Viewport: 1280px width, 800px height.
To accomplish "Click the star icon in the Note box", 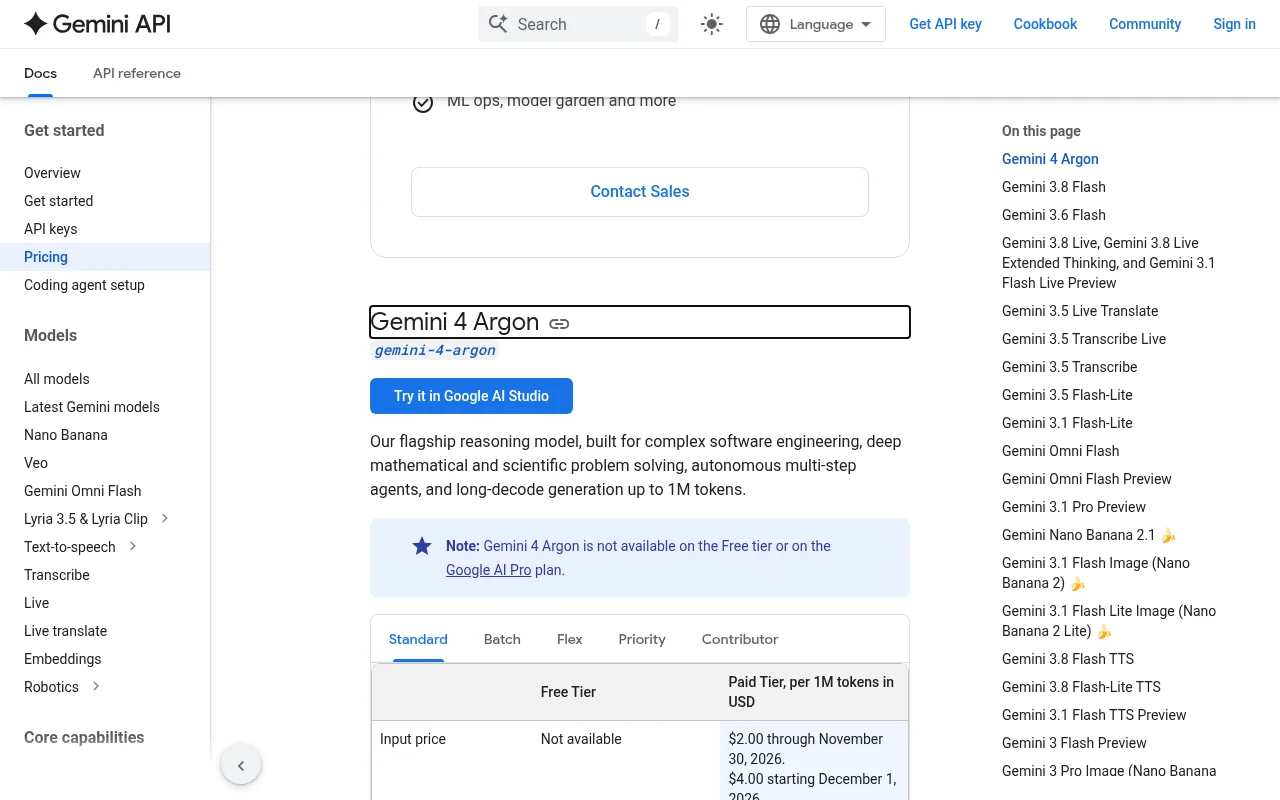I will pyautogui.click(x=422, y=546).
